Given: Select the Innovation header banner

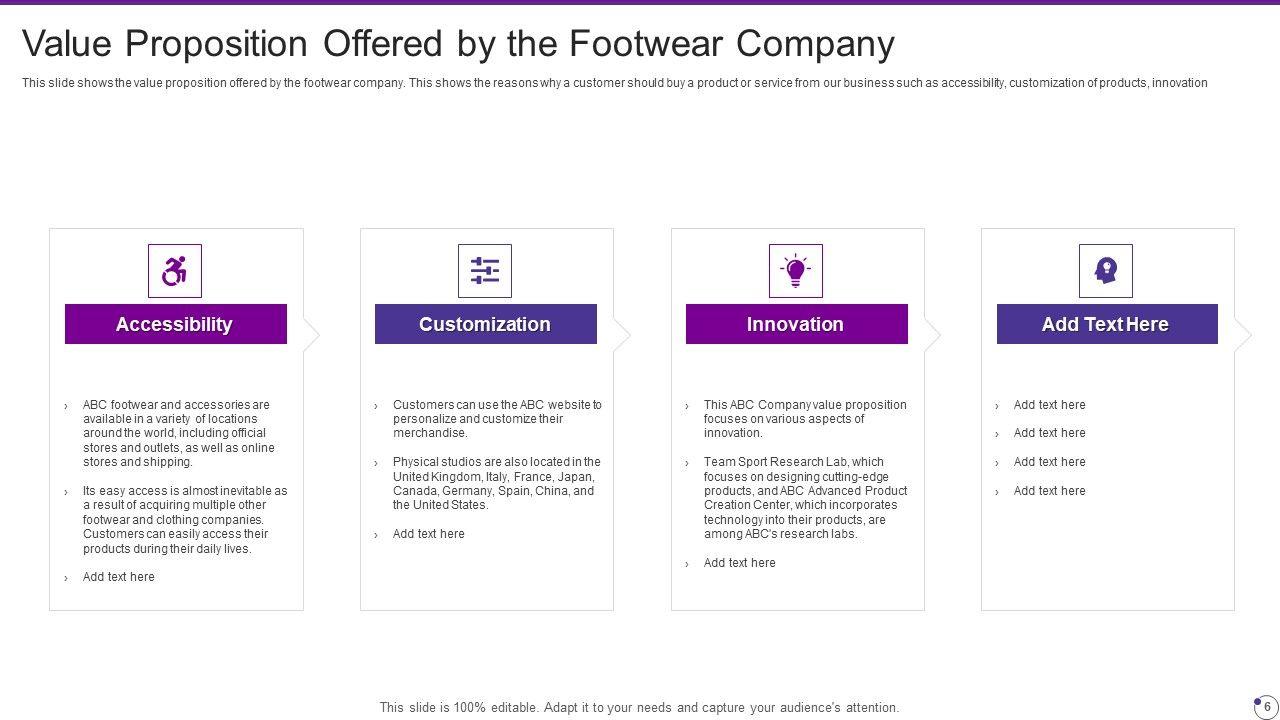Looking at the screenshot, I should 796,324.
